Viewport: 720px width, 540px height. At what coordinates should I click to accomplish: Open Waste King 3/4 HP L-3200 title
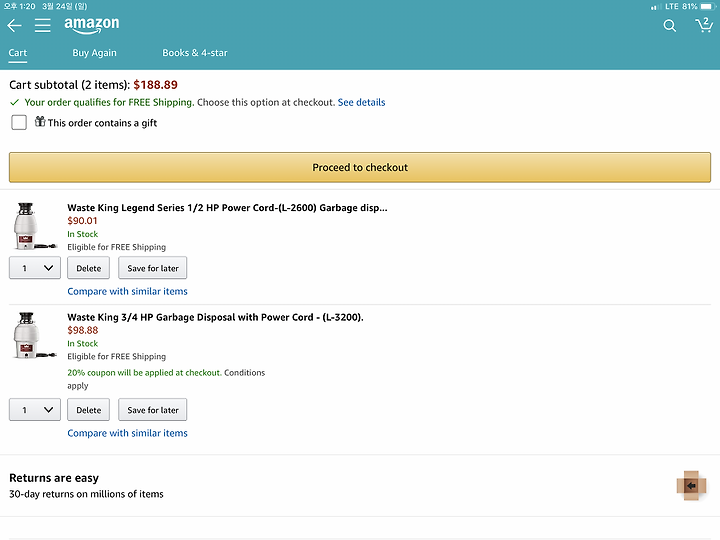pos(215,317)
